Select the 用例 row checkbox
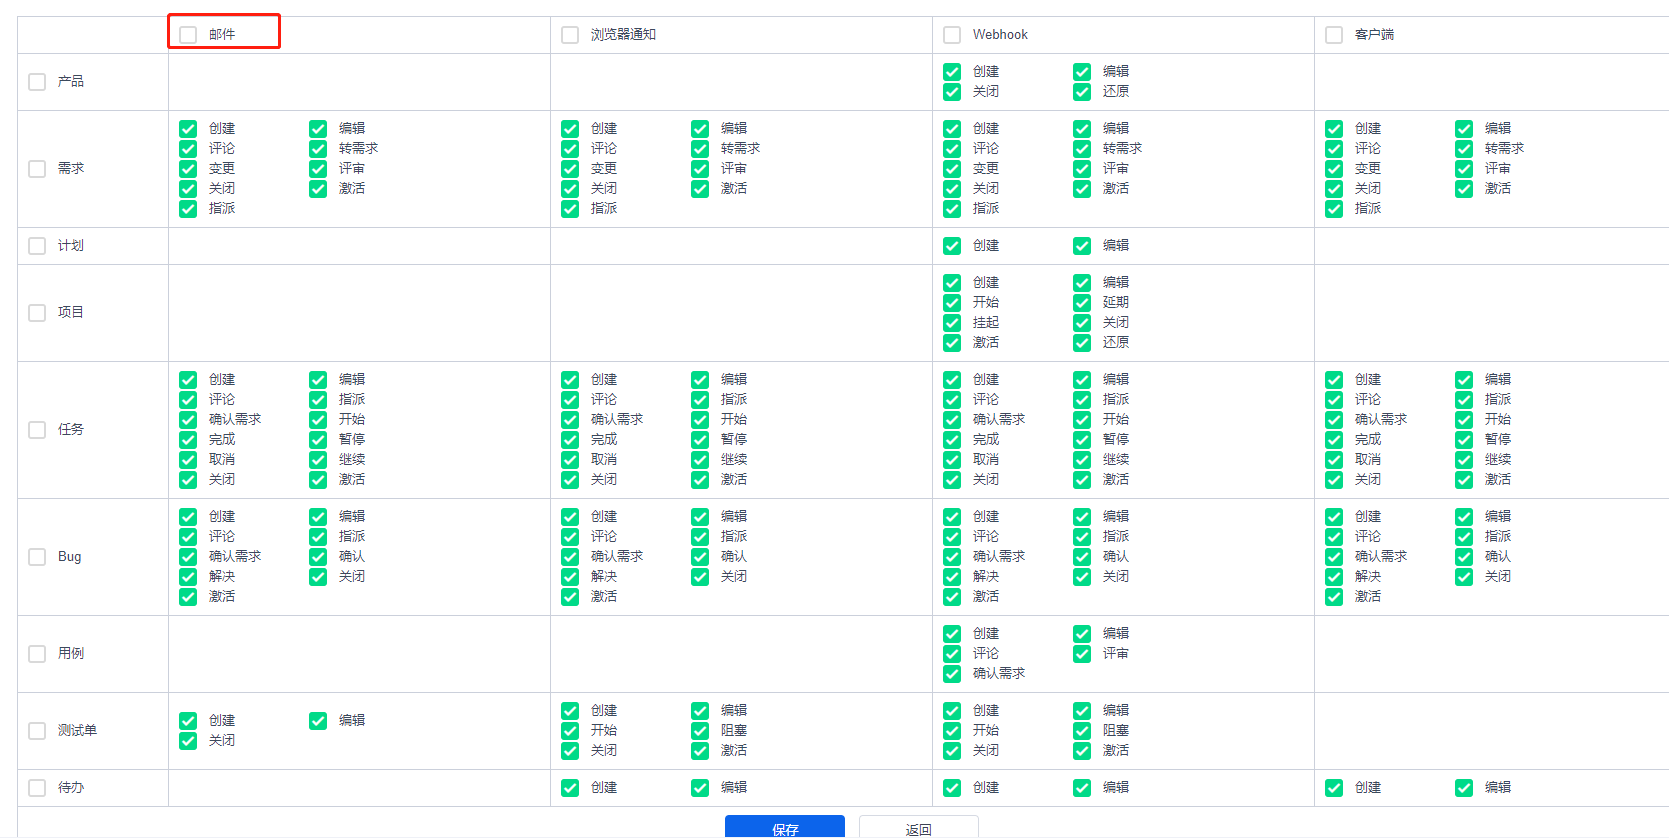The height and width of the screenshot is (838, 1669). coord(37,654)
